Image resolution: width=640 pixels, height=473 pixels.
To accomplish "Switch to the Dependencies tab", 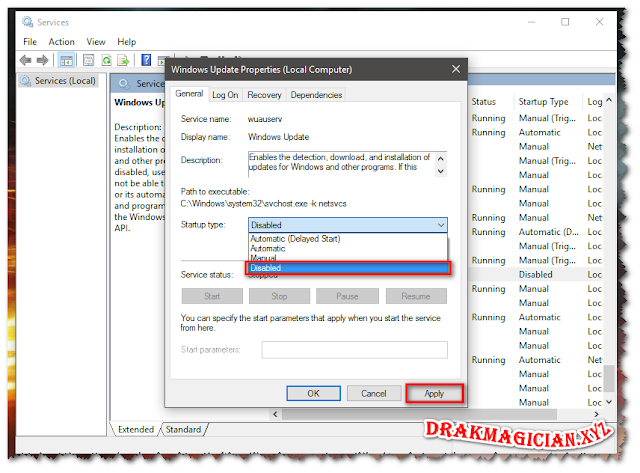I will (316, 95).
